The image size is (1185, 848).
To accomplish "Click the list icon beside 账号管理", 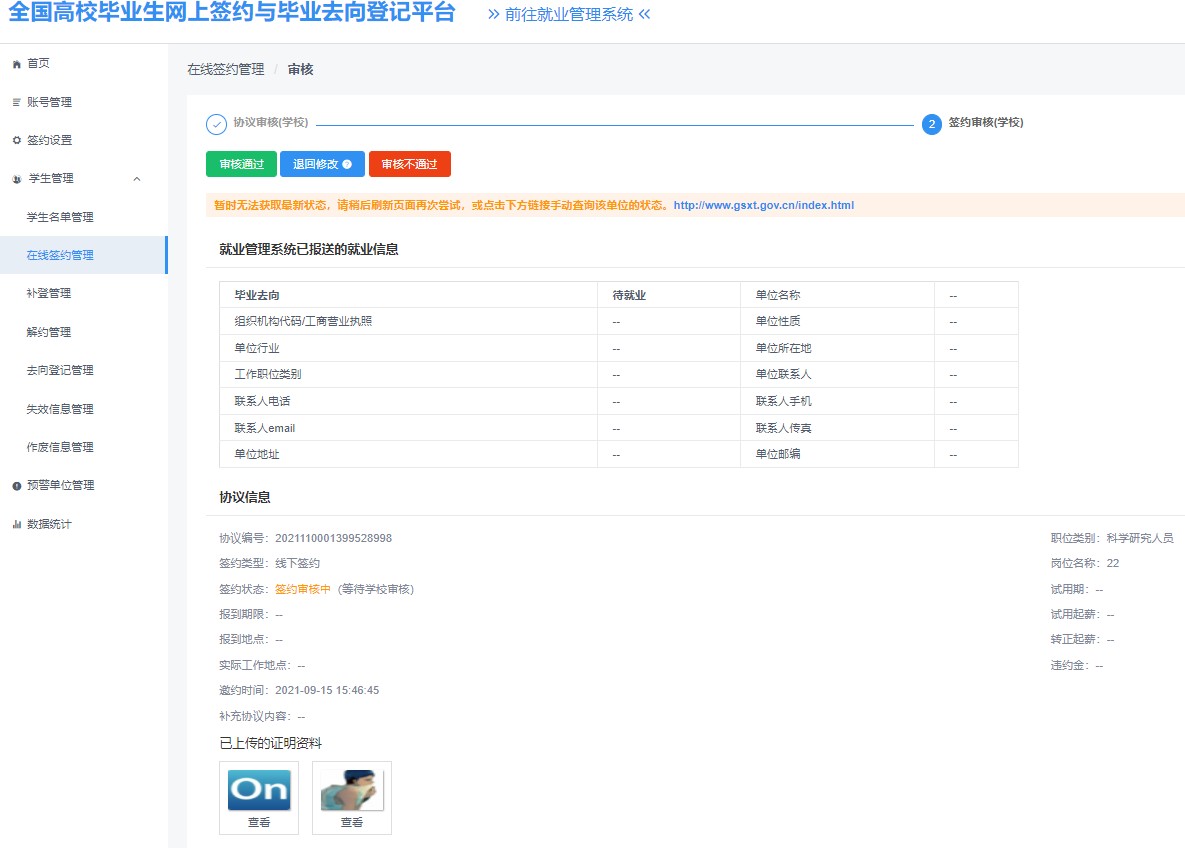I will coord(16,102).
